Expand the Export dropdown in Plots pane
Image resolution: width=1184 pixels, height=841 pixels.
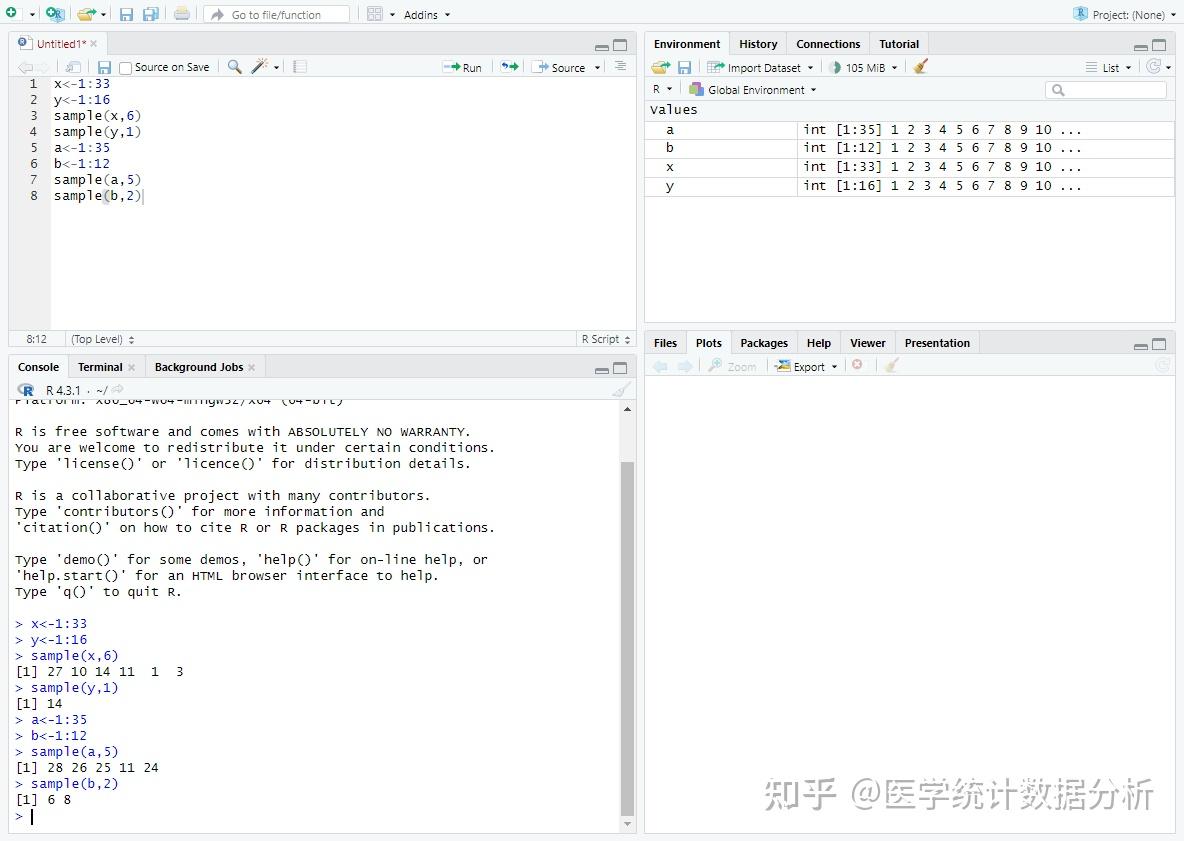point(805,366)
